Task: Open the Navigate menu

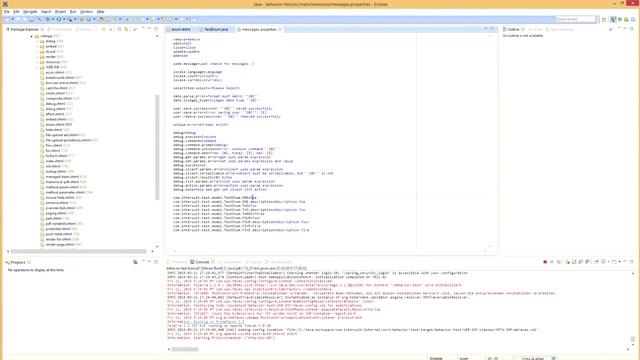Action: 30,12
